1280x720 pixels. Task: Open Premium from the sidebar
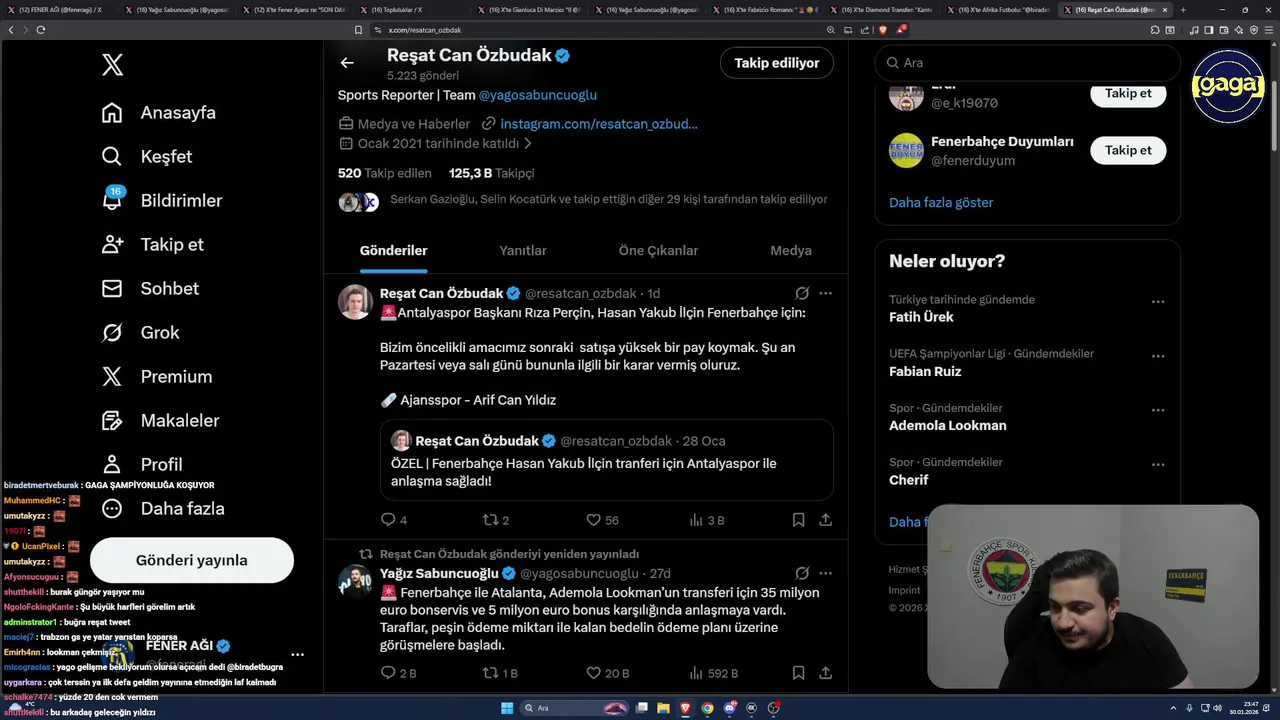point(157,376)
